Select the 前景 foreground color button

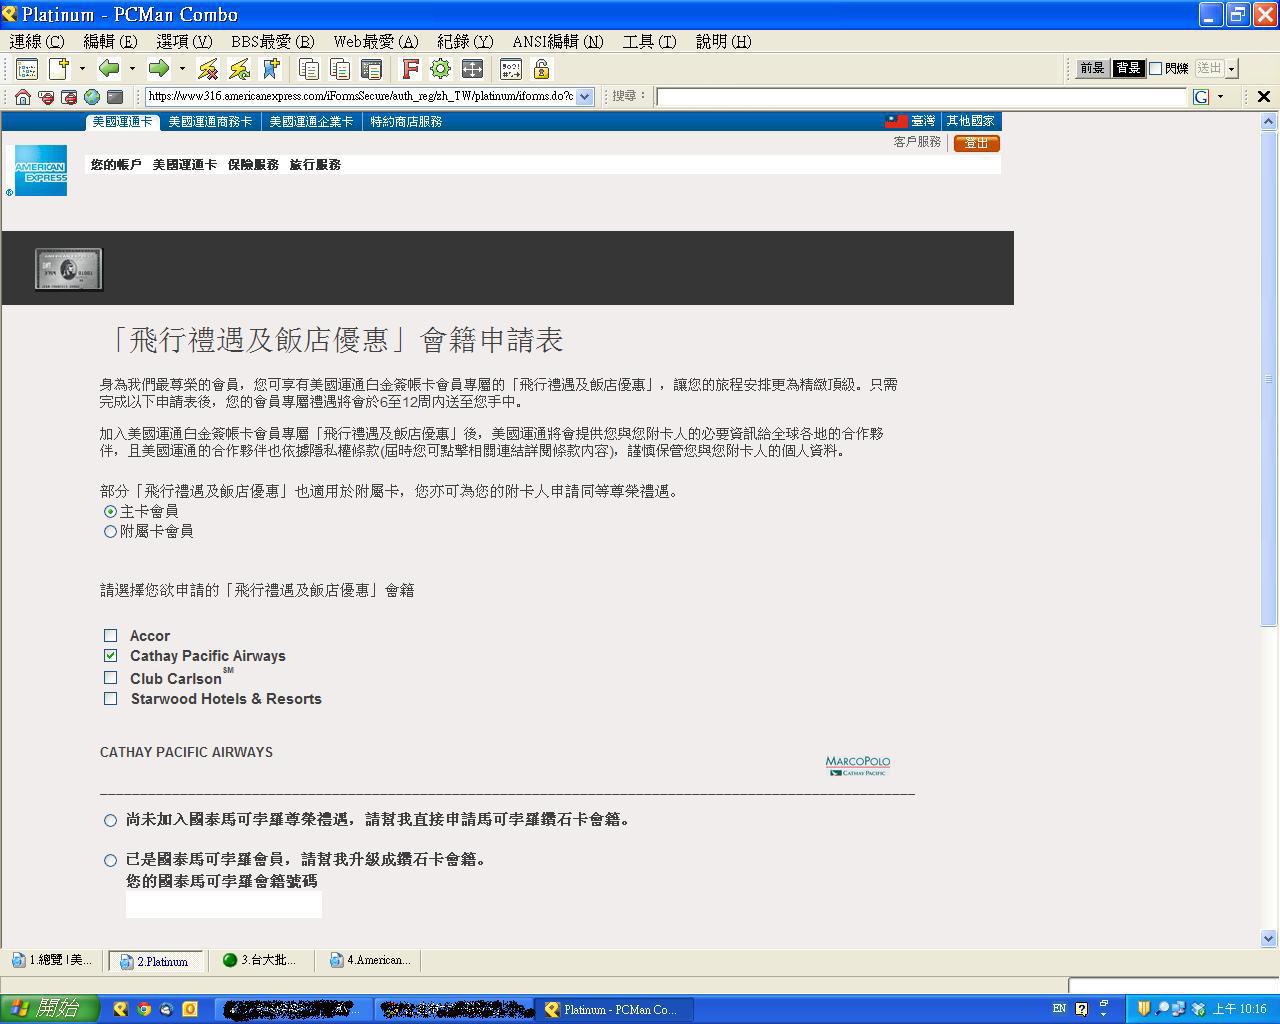click(1092, 68)
